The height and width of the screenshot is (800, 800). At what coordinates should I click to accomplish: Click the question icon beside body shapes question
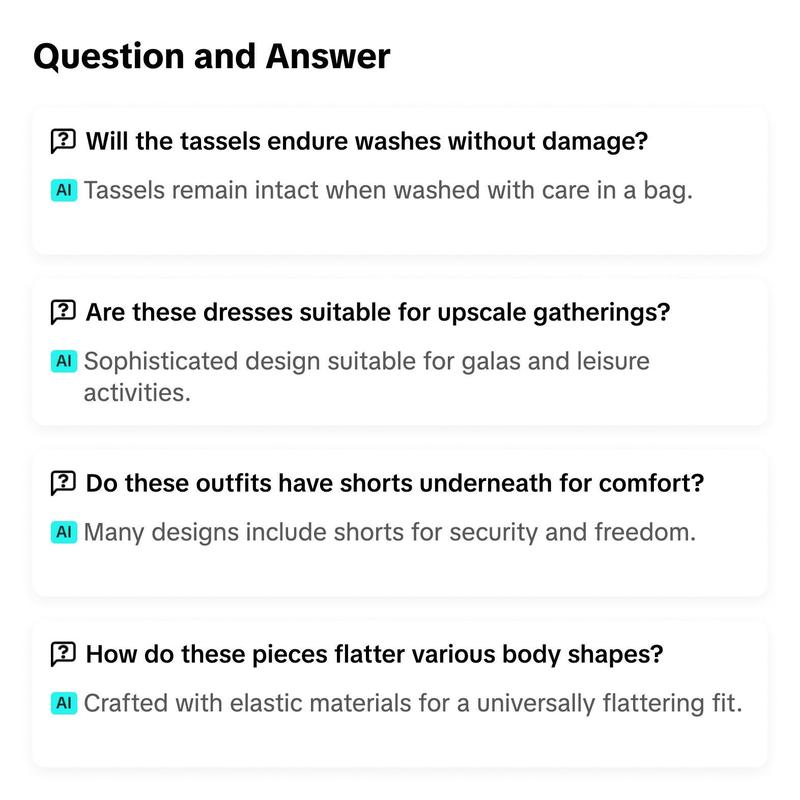click(63, 654)
